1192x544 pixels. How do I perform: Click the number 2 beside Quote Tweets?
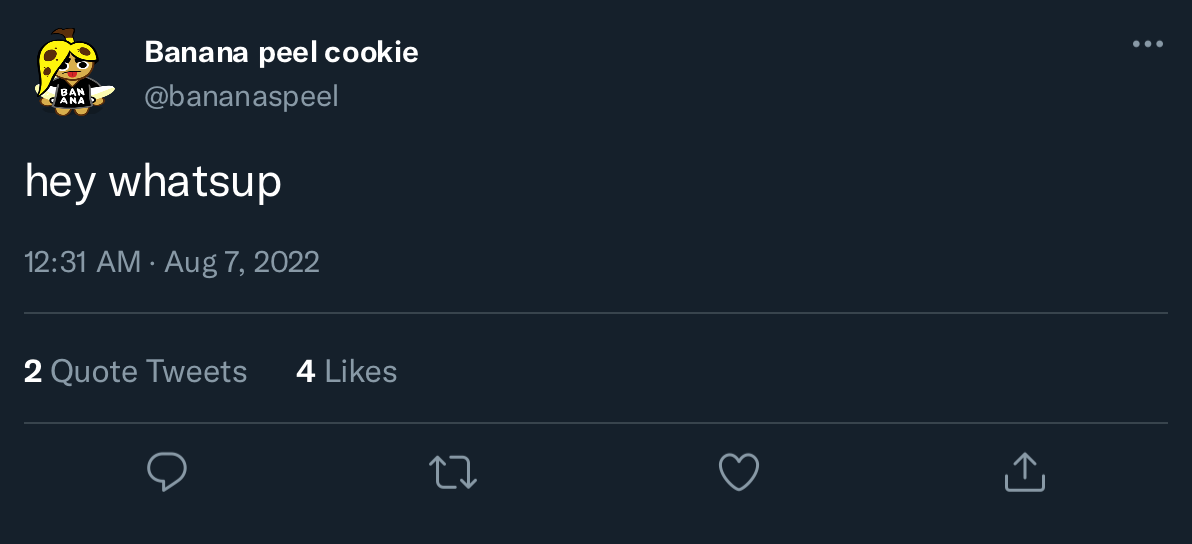click(32, 372)
